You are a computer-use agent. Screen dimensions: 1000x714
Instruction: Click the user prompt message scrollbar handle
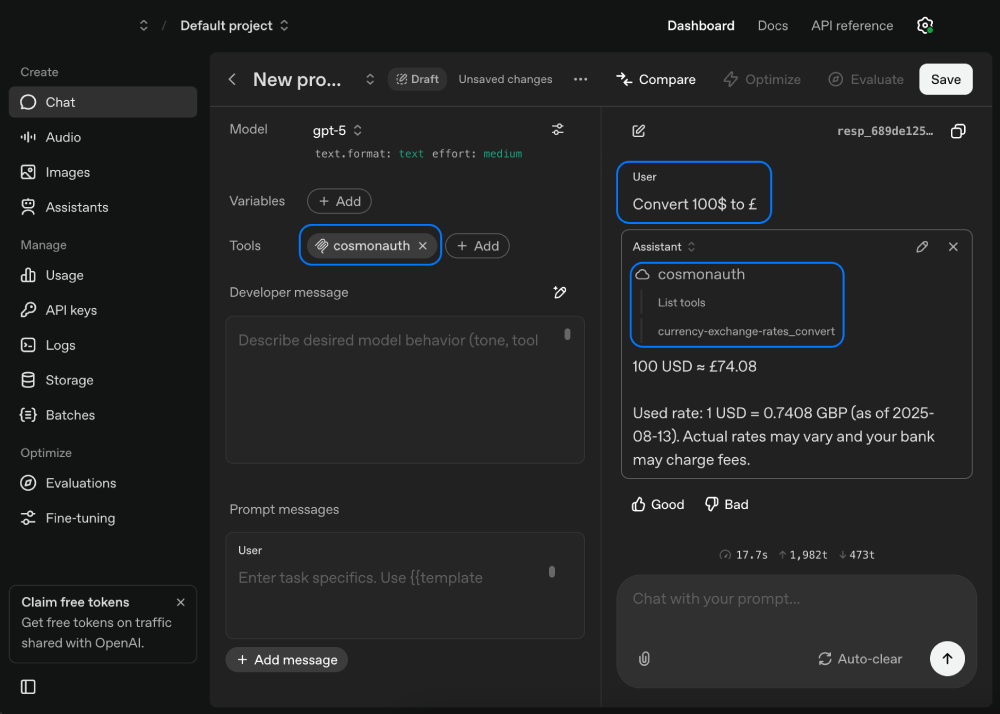(552, 572)
